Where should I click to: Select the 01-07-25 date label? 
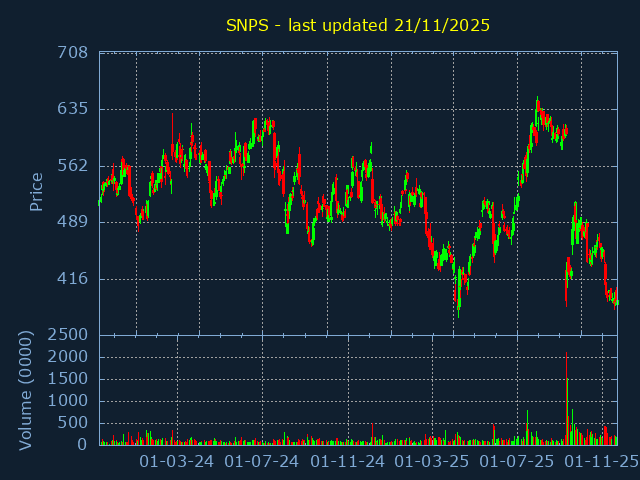click(x=517, y=461)
